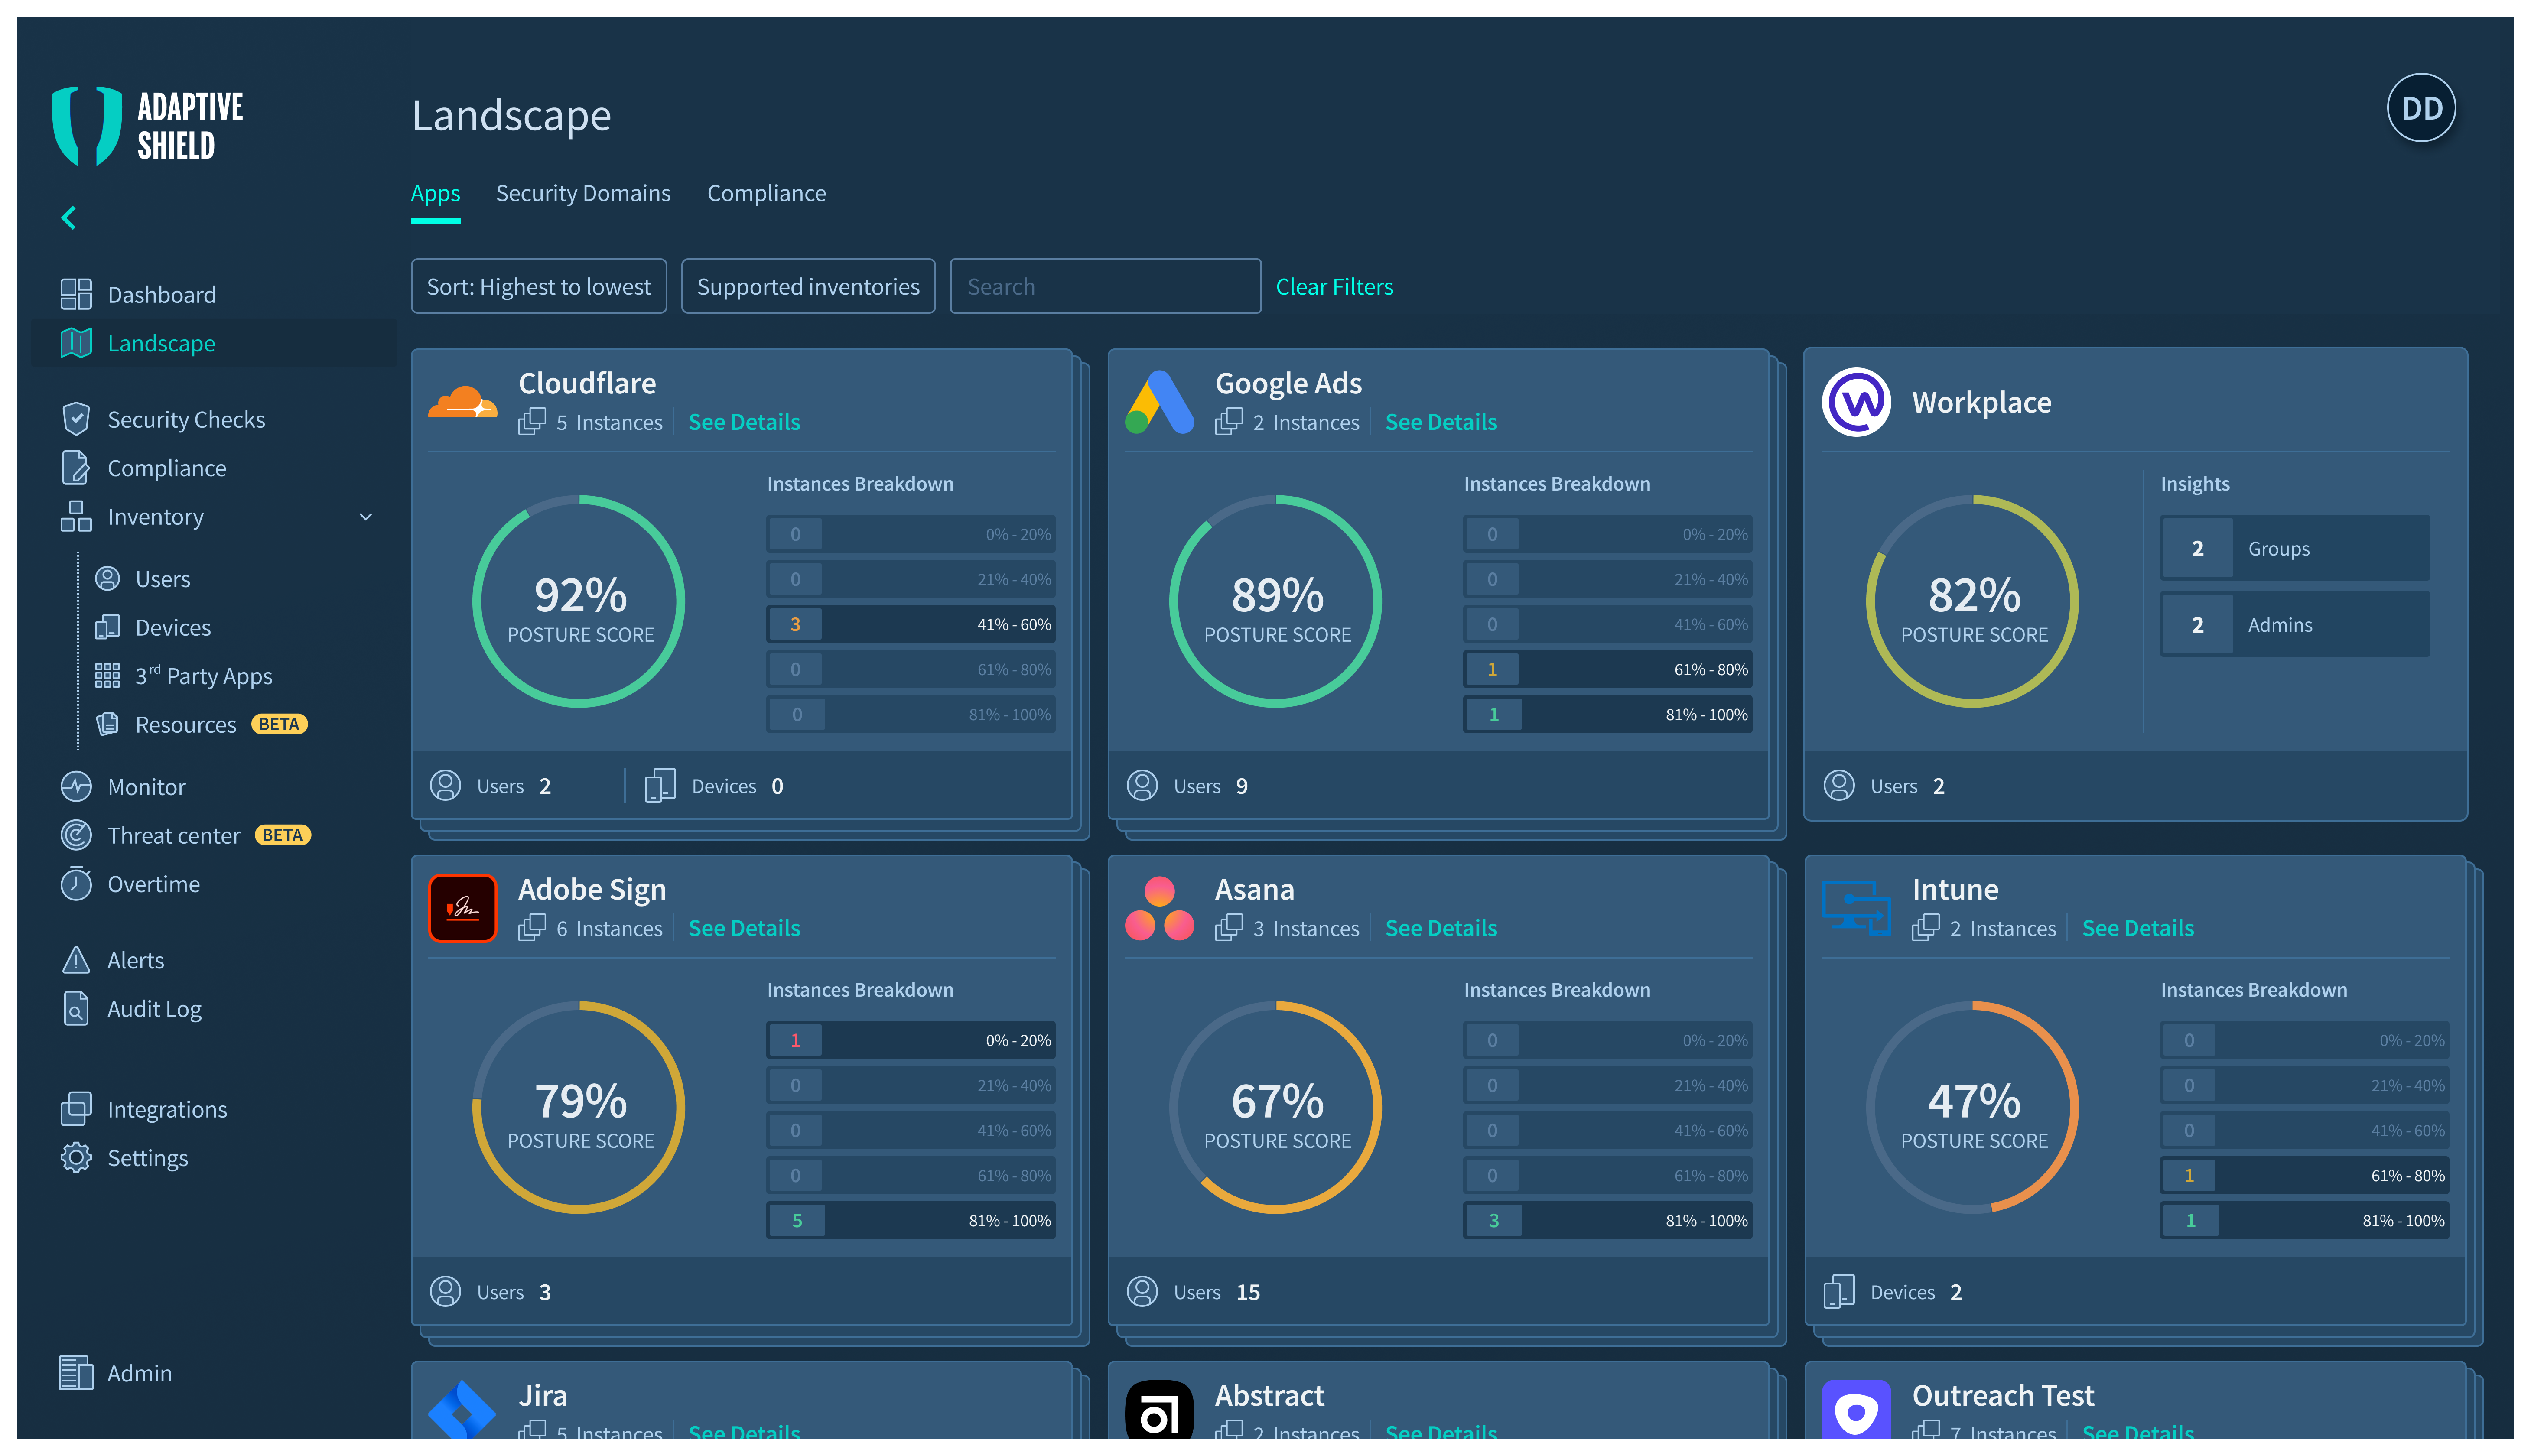This screenshot has height=1456, width=2531.
Task: Click the Adaptive Shield logo
Action: 148,126
